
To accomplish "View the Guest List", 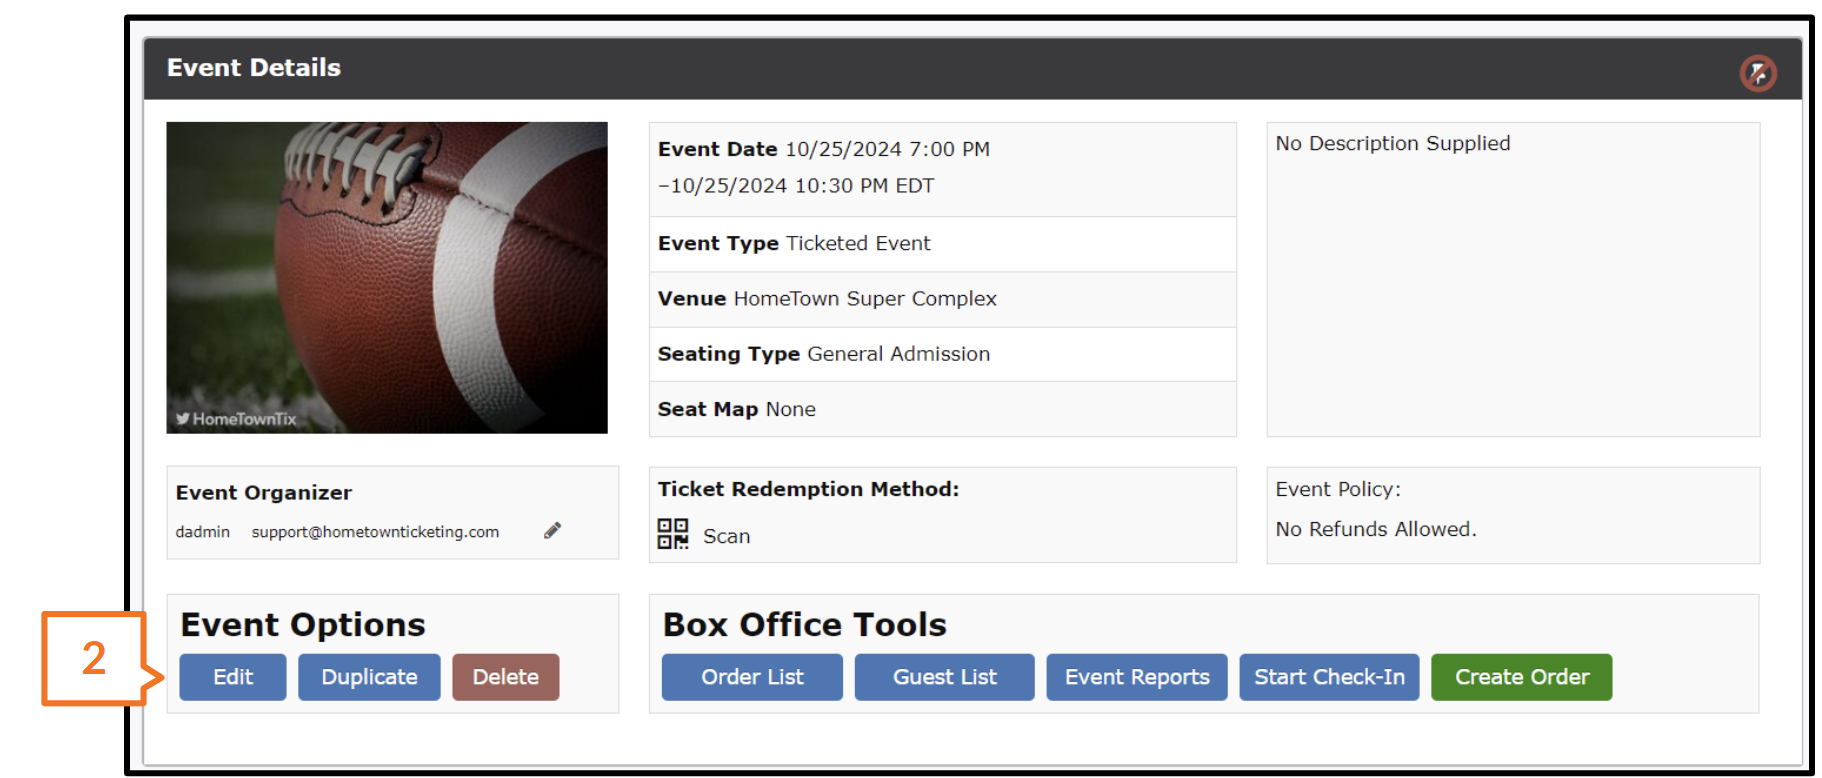I will click(944, 677).
